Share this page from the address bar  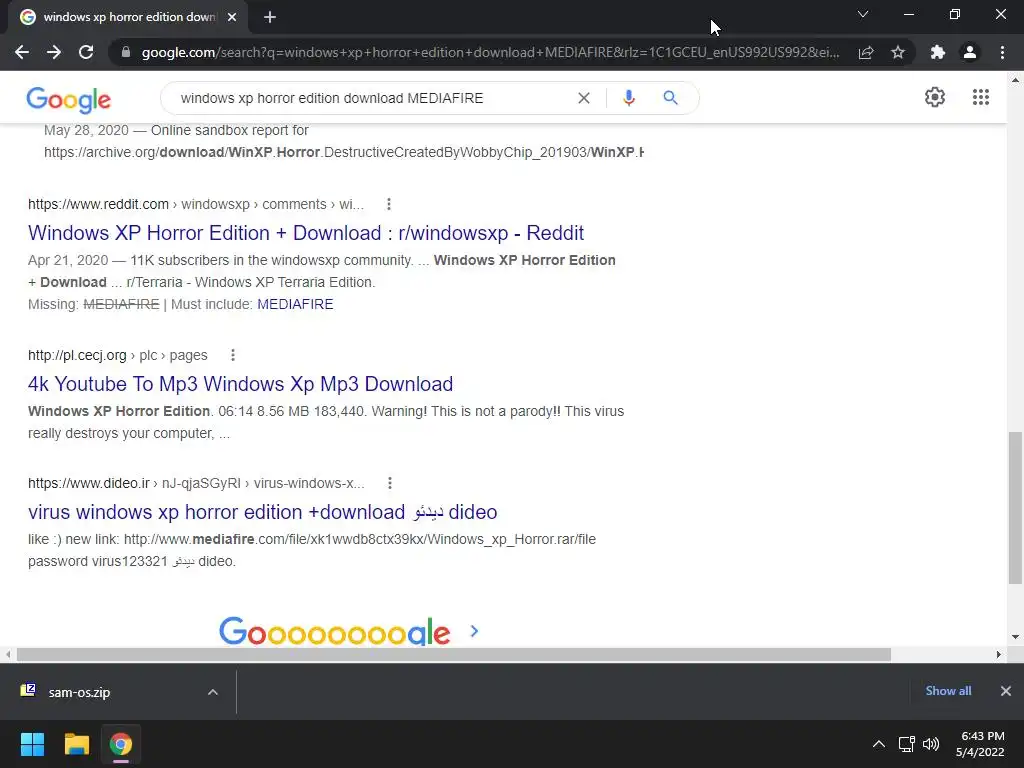(866, 52)
